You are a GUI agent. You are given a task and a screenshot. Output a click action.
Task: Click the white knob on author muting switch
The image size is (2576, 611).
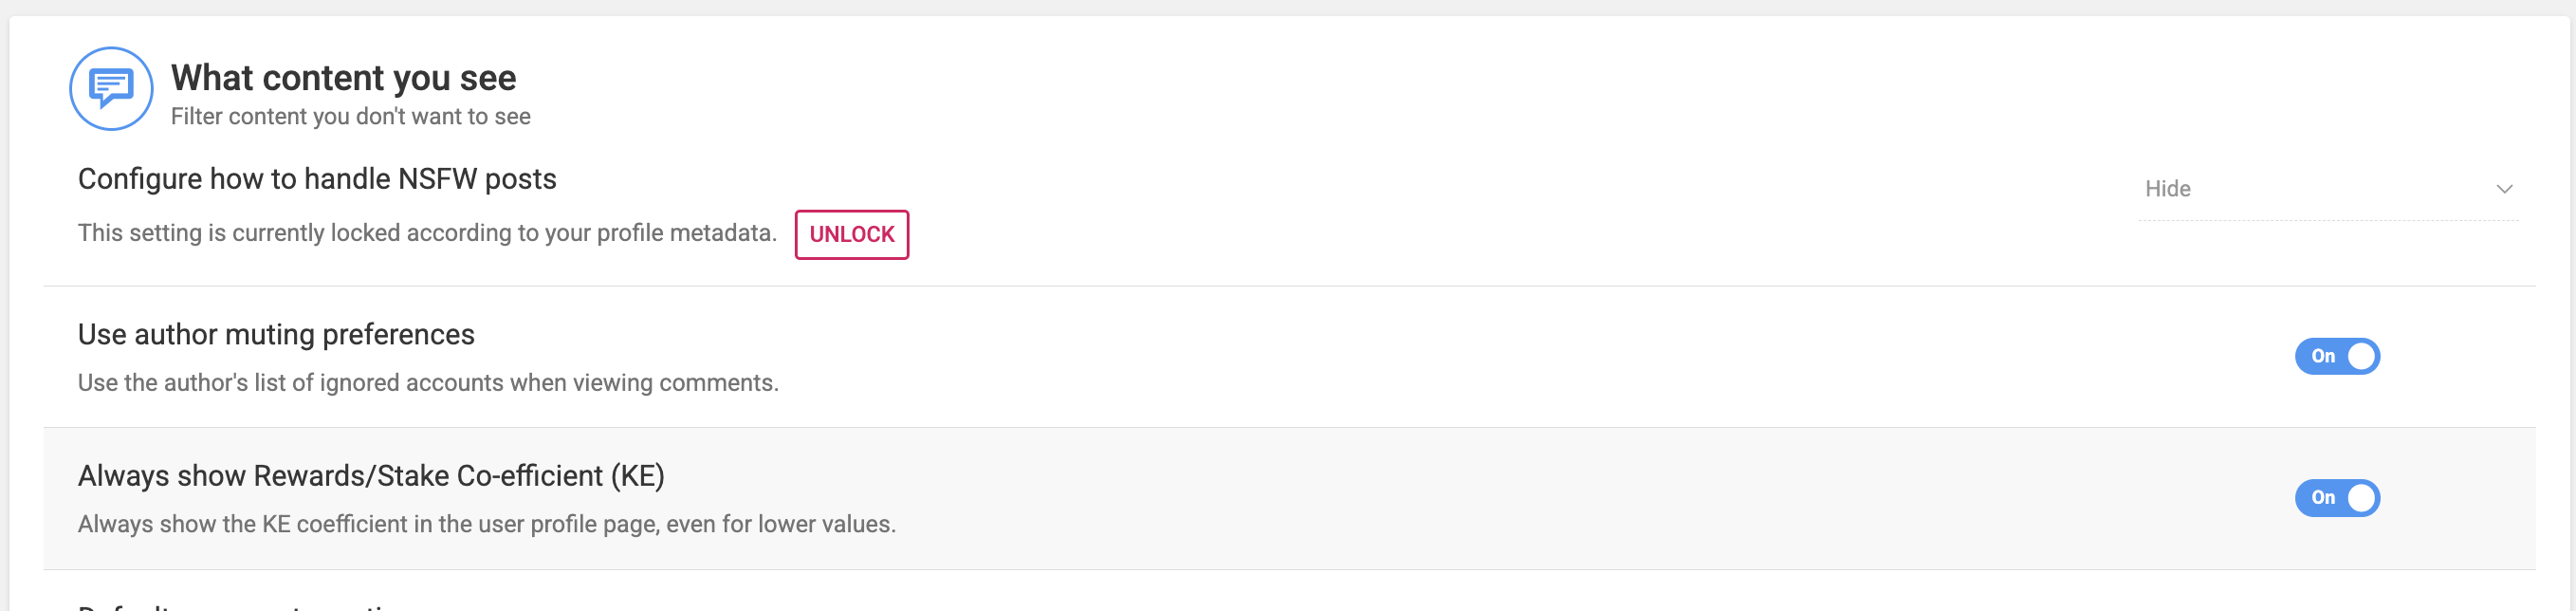(x=2361, y=356)
